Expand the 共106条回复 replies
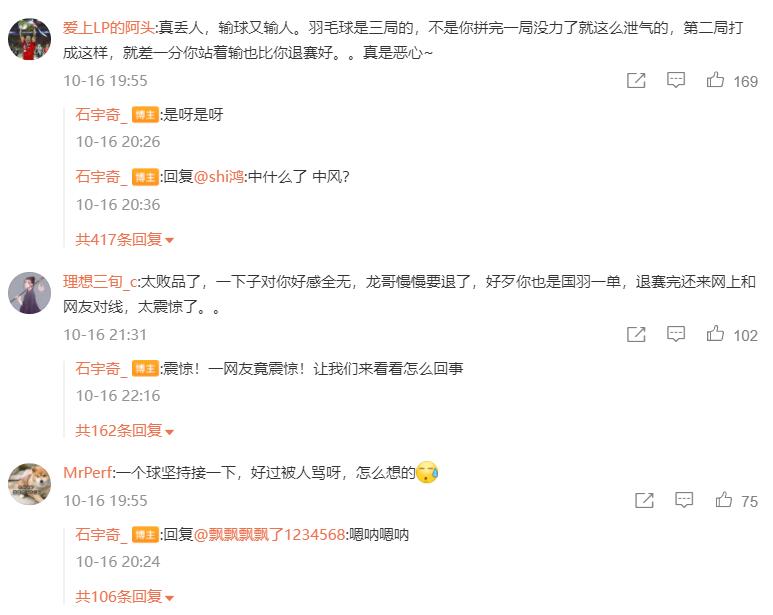 click(x=124, y=597)
